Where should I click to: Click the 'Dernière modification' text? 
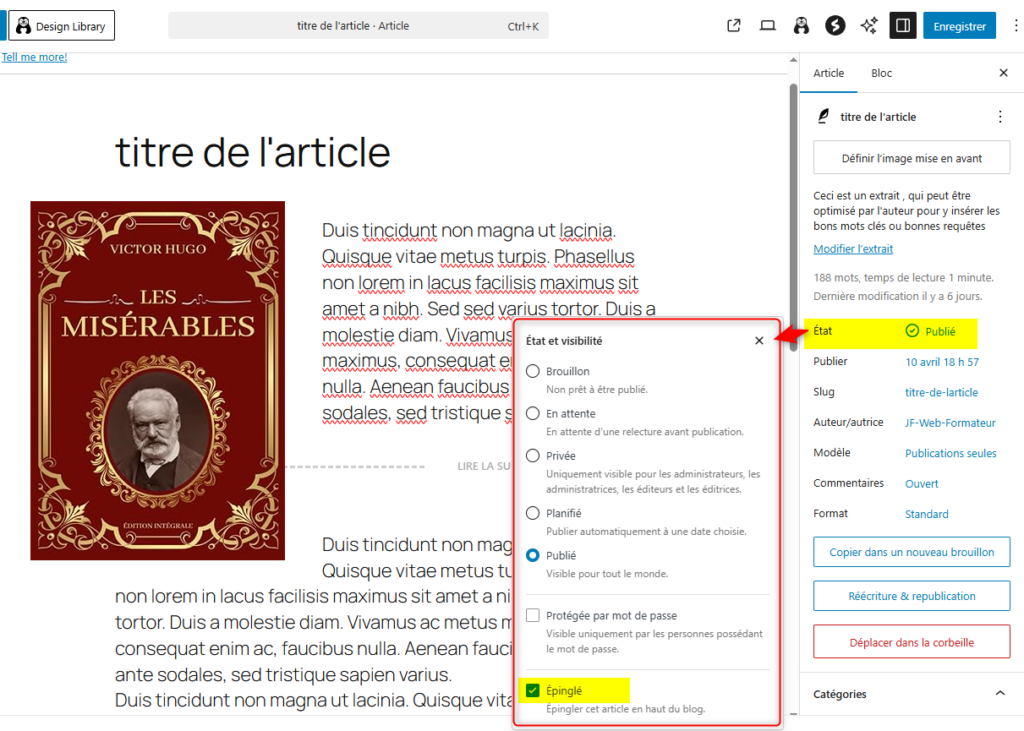coord(897,297)
